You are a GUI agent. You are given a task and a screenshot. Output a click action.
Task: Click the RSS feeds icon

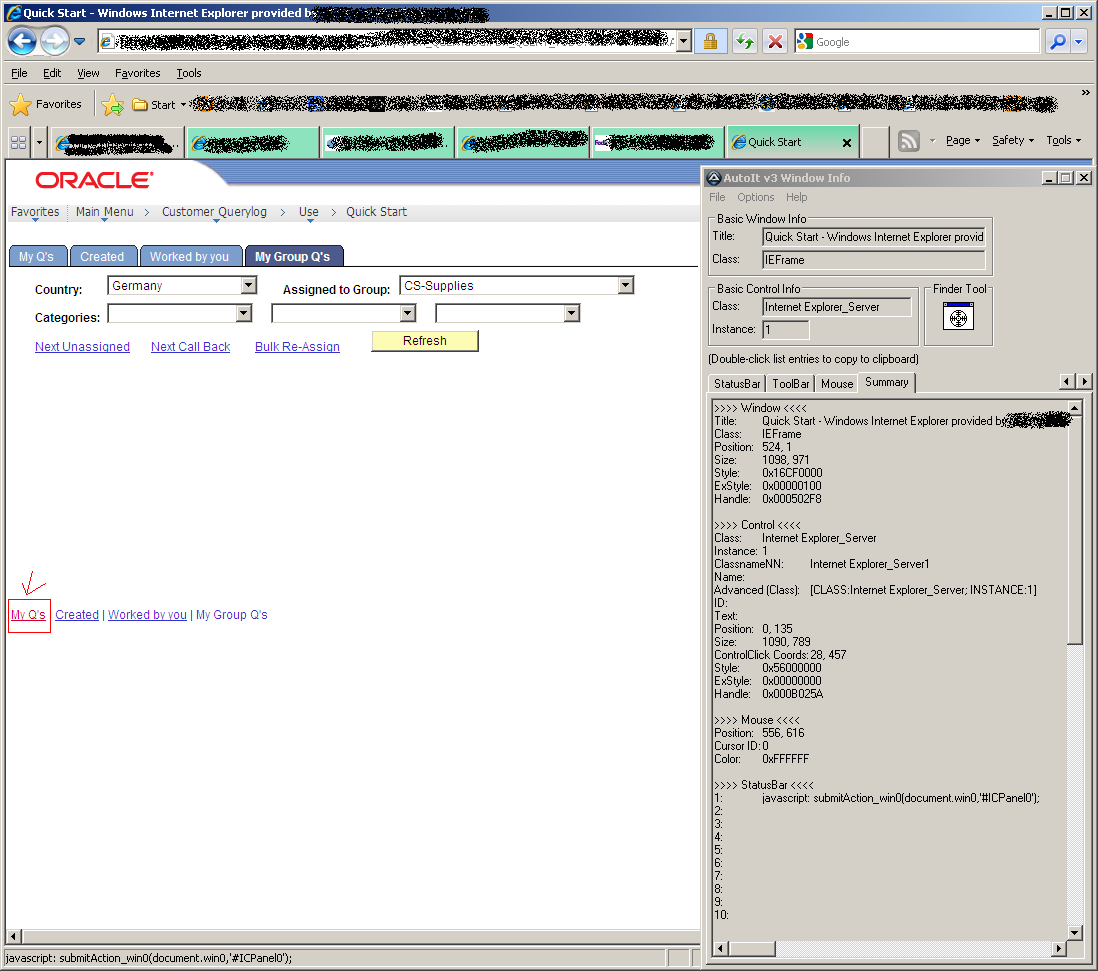tap(908, 141)
